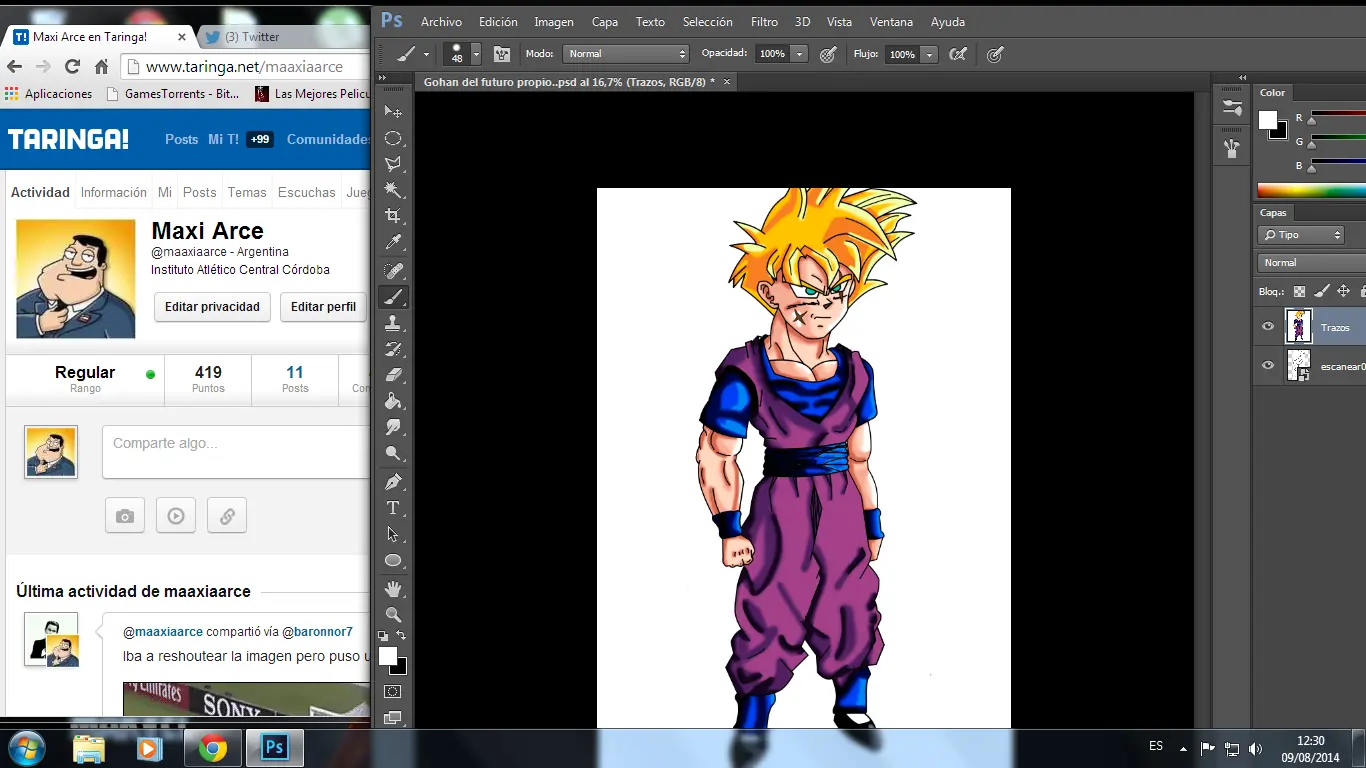Select the Paint Bucket tool
Image resolution: width=1366 pixels, height=768 pixels.
tap(393, 401)
